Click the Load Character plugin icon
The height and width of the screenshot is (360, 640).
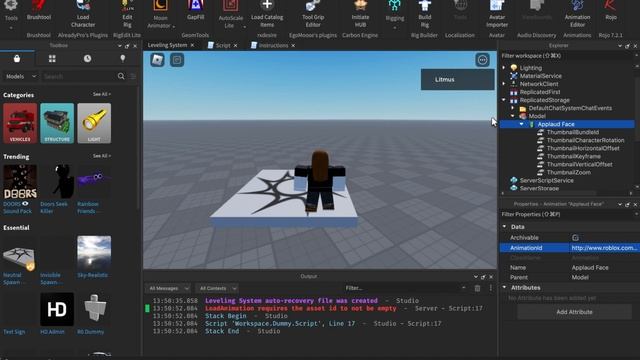83,13
